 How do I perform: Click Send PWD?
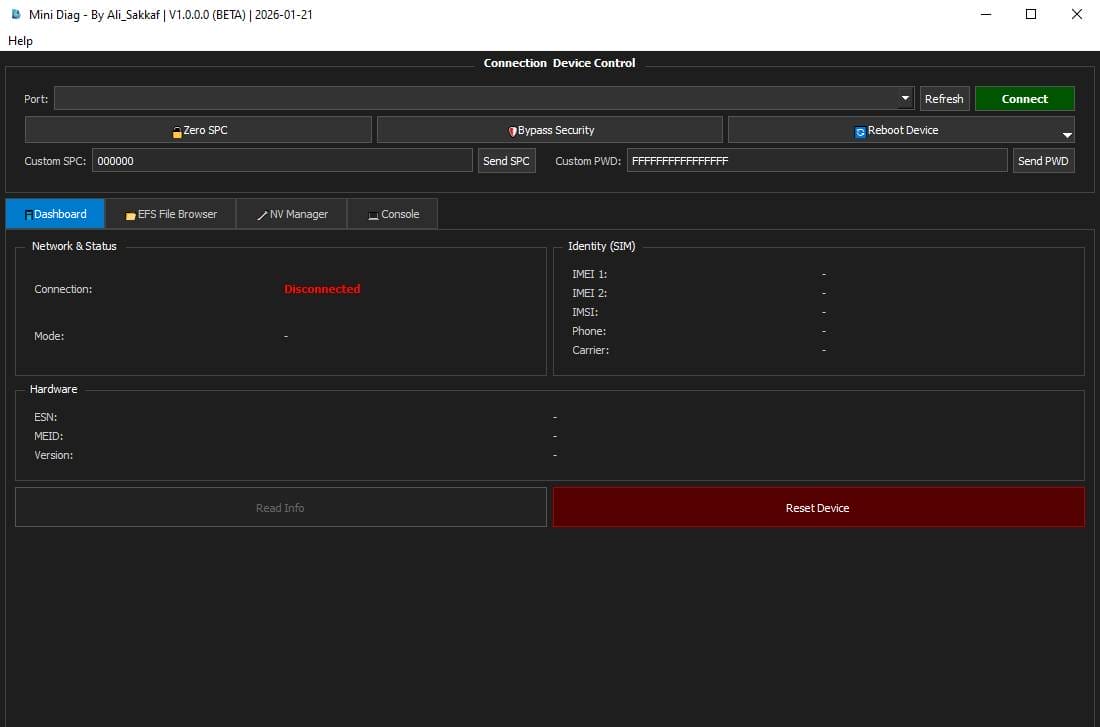click(x=1043, y=160)
